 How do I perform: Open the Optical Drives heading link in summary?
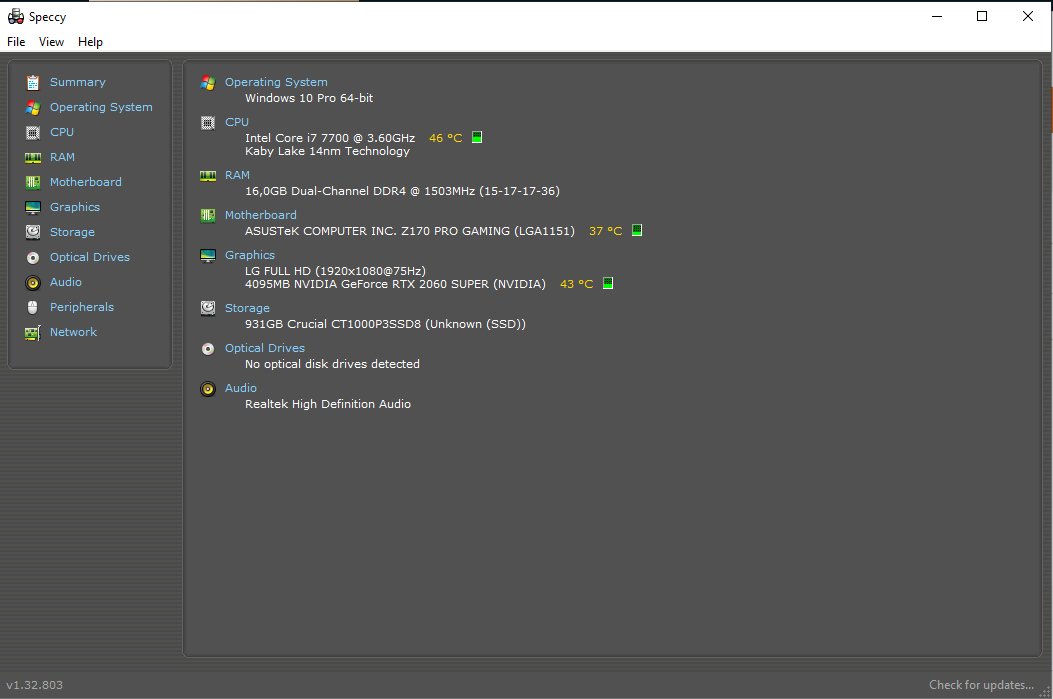(x=265, y=348)
